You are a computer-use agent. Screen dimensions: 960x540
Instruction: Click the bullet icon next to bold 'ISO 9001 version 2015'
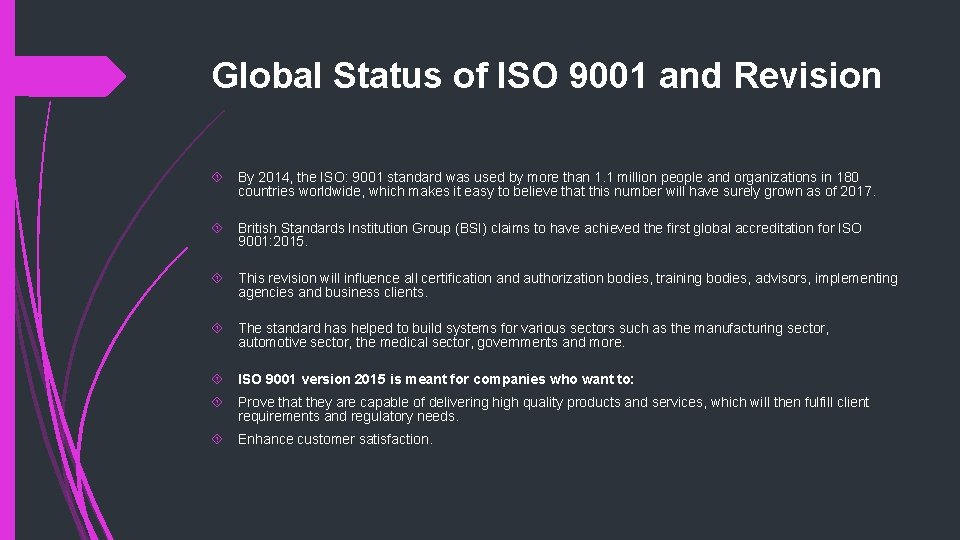(x=217, y=379)
